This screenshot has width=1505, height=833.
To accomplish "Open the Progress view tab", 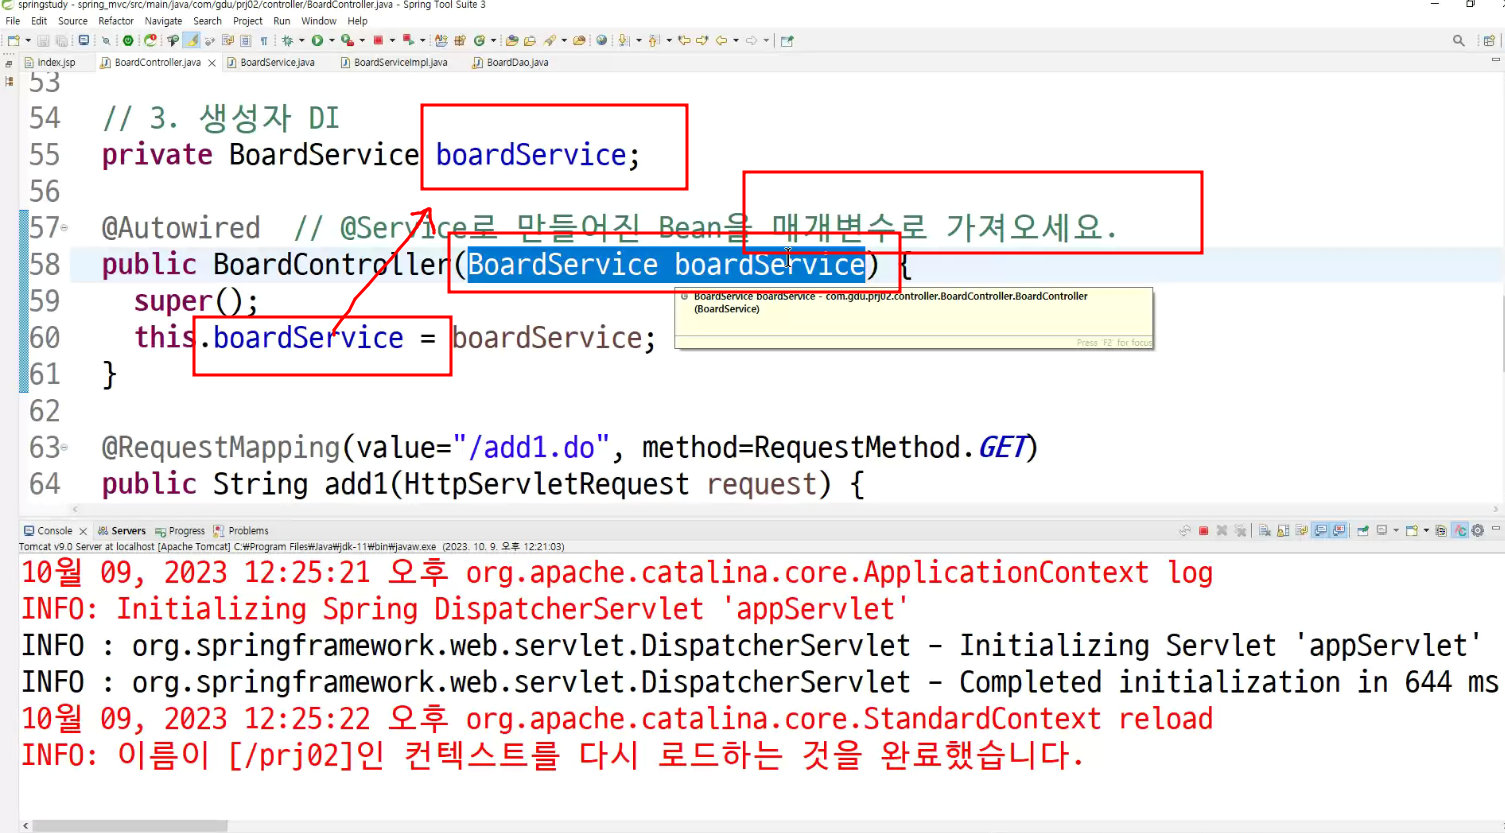I will pos(180,531).
